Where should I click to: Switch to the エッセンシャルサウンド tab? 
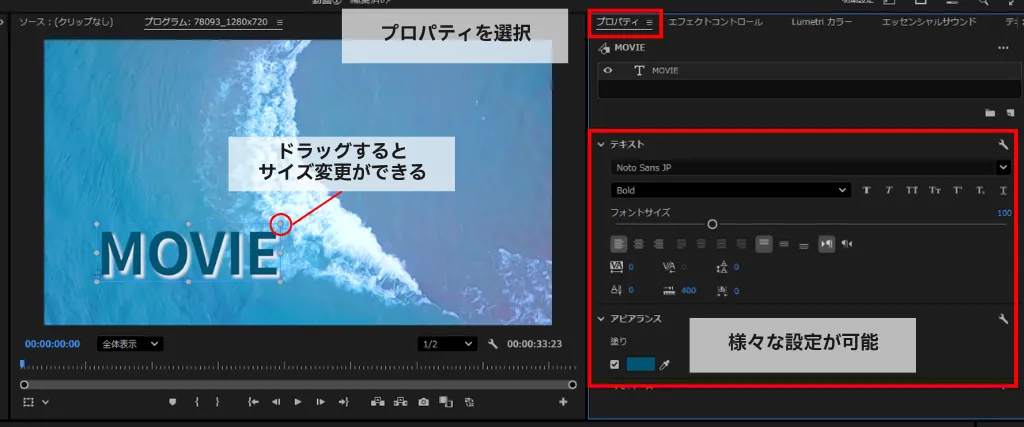[x=929, y=22]
